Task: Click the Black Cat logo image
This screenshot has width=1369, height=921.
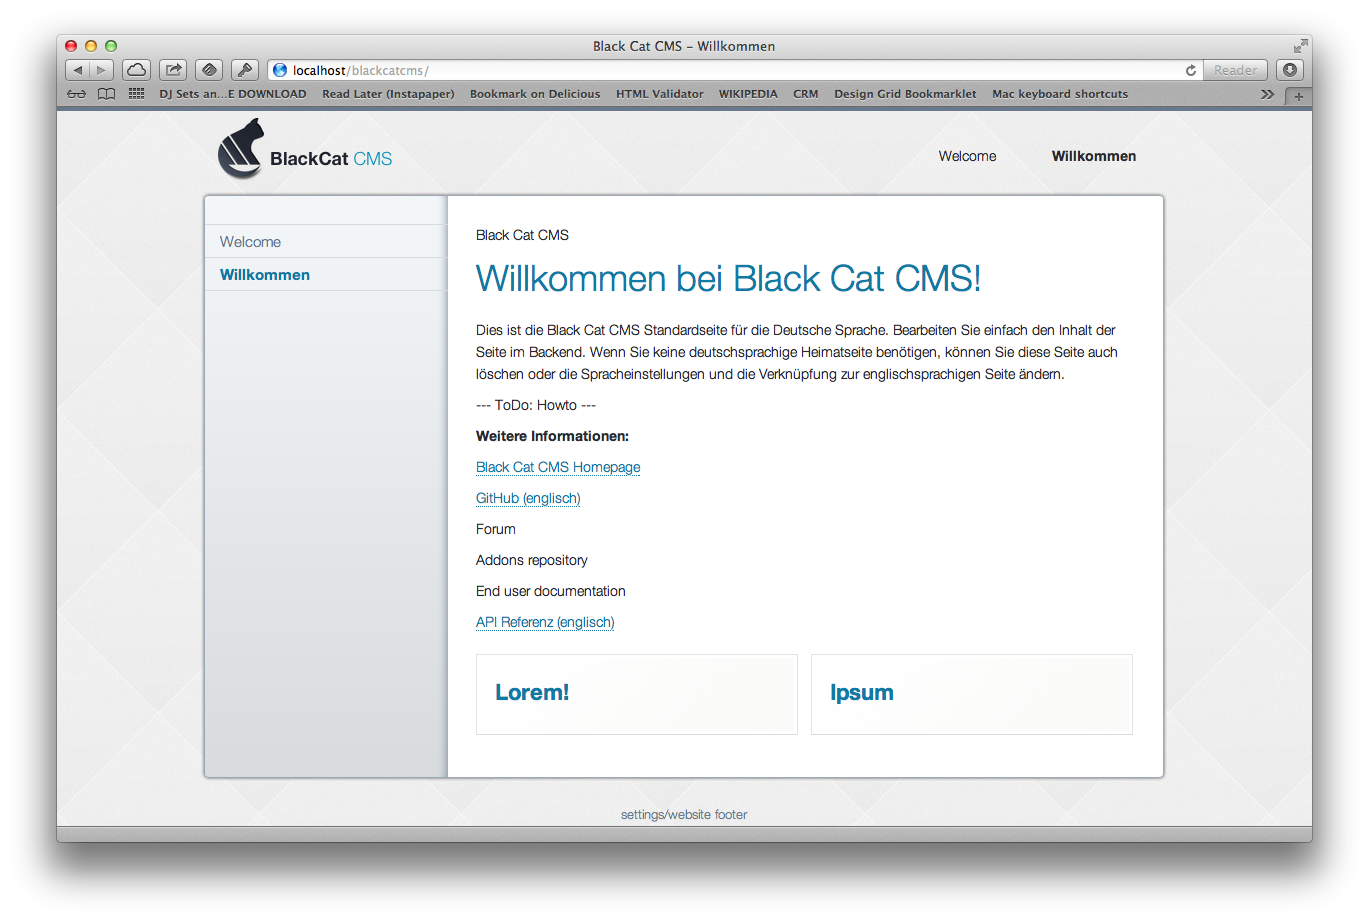Action: point(241,149)
